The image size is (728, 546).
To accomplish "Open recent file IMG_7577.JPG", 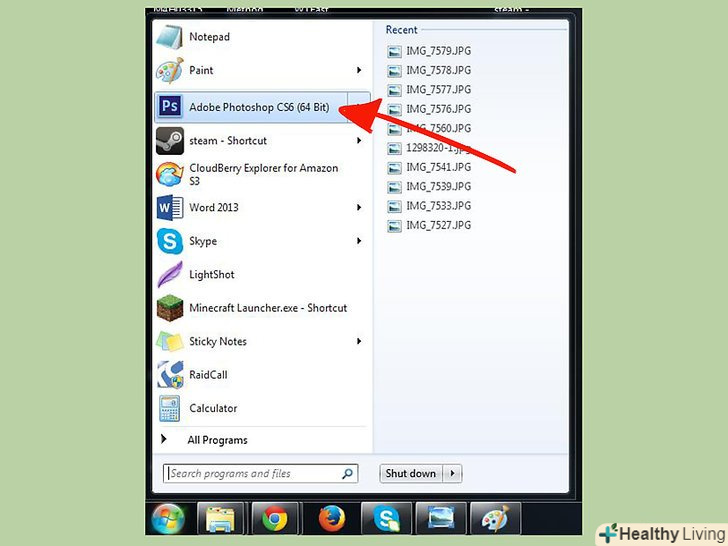I will 429,90.
